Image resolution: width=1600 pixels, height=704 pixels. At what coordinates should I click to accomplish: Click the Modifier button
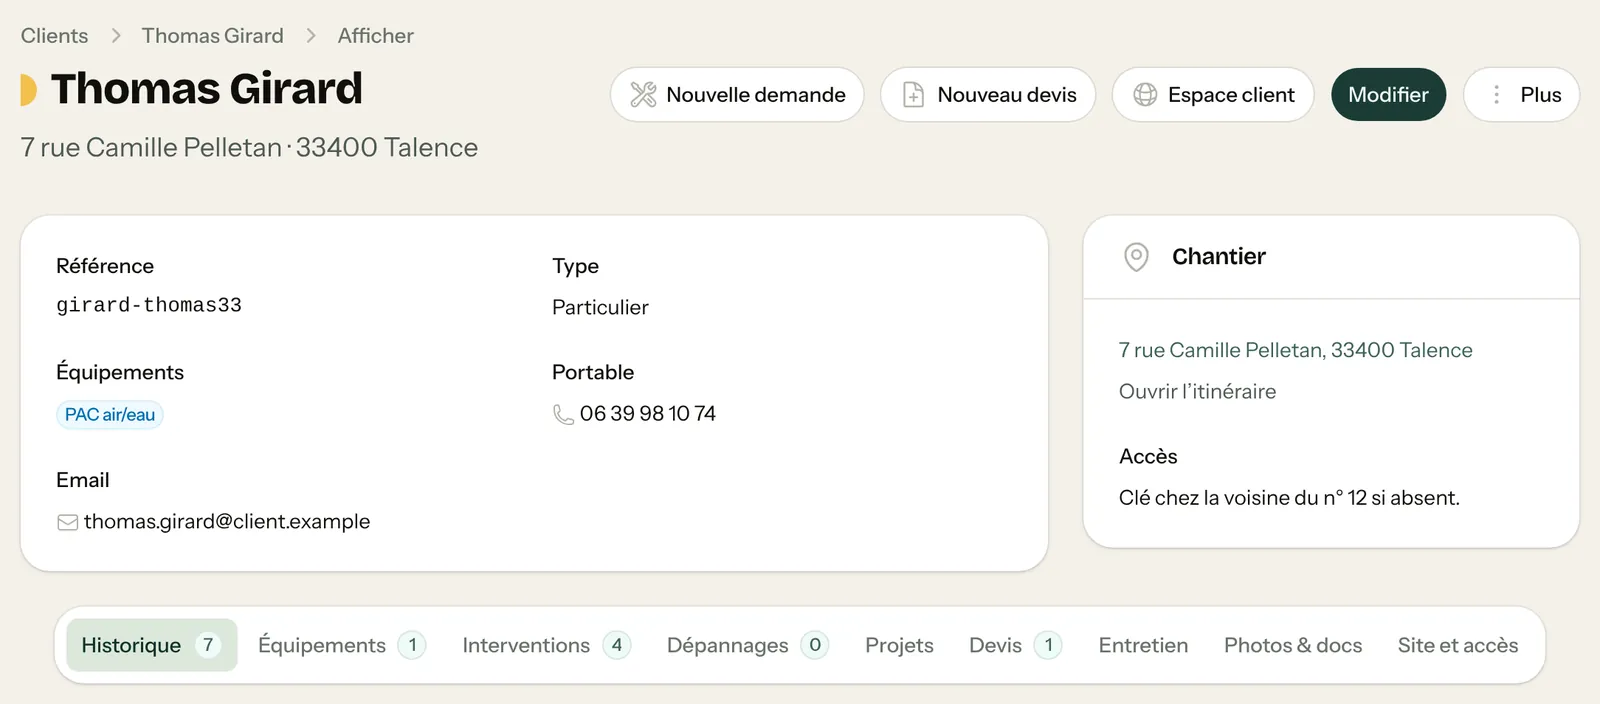(x=1388, y=95)
